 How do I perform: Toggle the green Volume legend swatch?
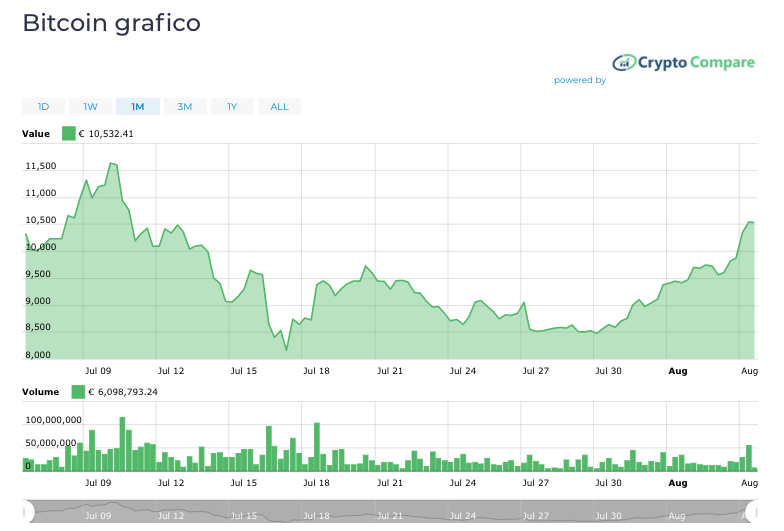78,392
